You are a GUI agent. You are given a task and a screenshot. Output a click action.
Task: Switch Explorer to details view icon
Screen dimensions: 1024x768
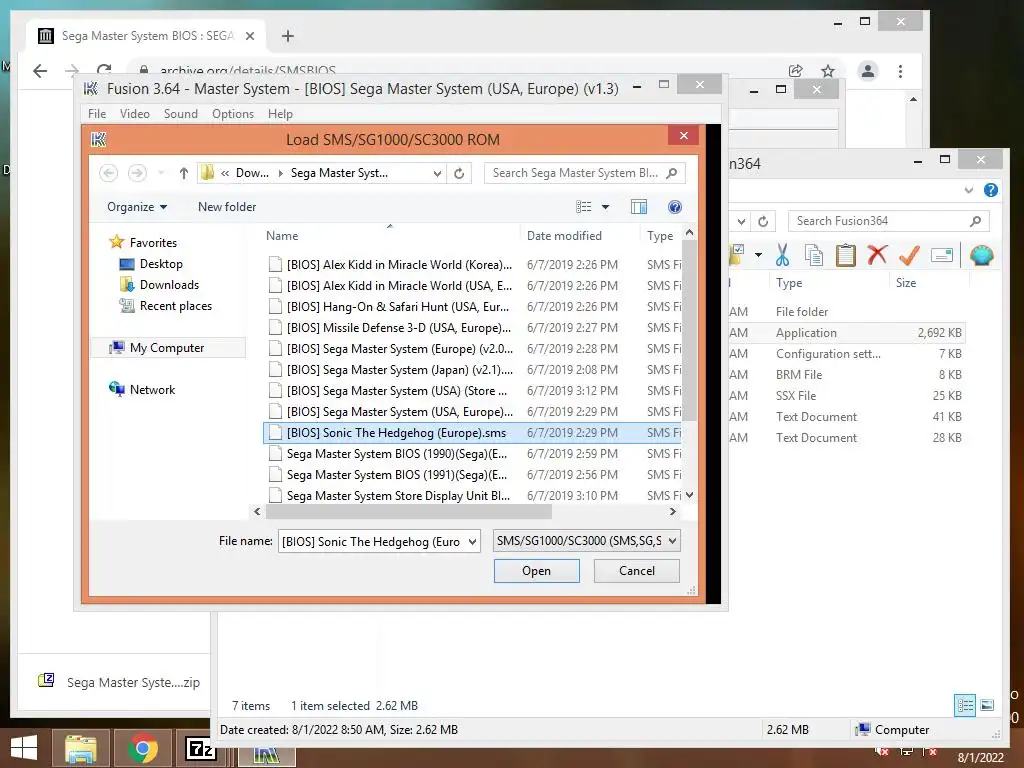coord(965,705)
